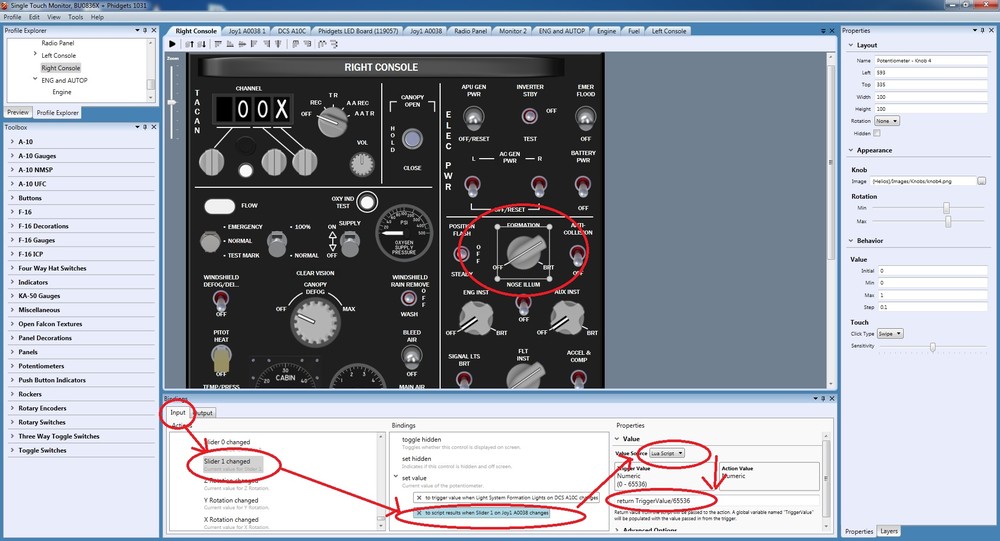Click the vertical spacing toolbar icon
This screenshot has height=541, width=1000.
point(334,44)
